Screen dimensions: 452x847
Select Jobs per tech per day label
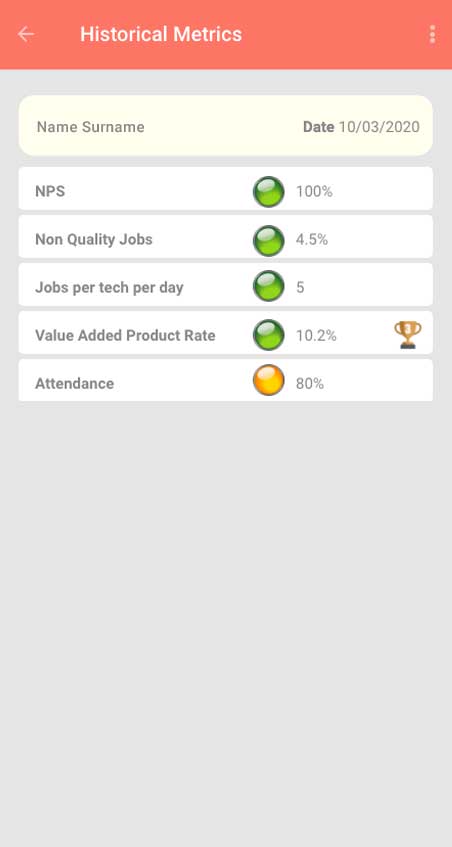pyautogui.click(x=109, y=287)
